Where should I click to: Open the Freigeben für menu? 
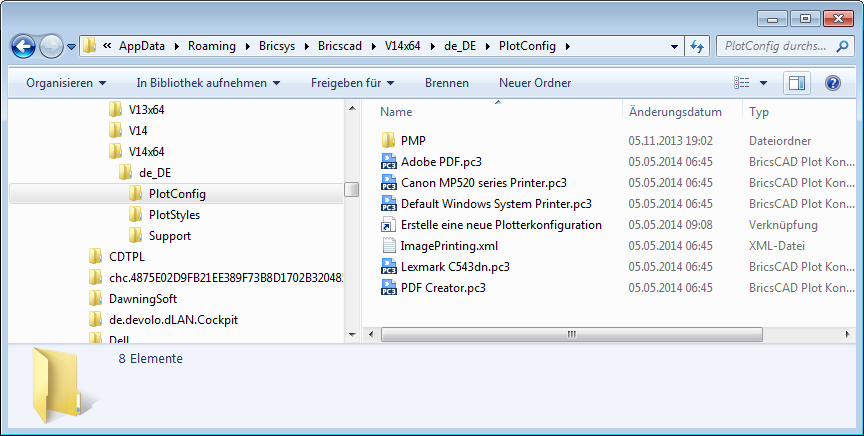pos(352,83)
